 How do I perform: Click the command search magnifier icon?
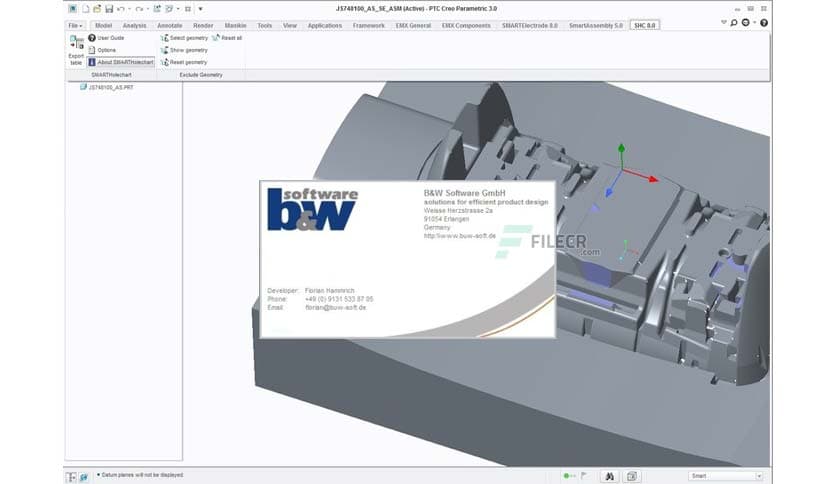click(734, 23)
